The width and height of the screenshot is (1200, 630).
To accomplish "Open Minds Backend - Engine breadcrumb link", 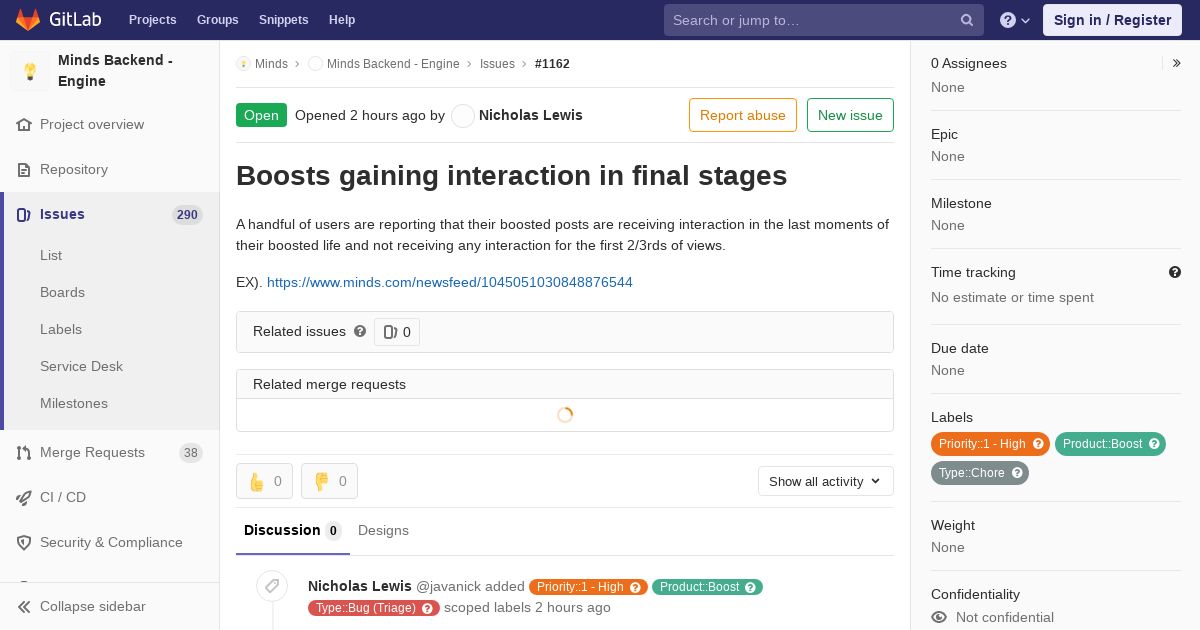I will pyautogui.click(x=393, y=64).
